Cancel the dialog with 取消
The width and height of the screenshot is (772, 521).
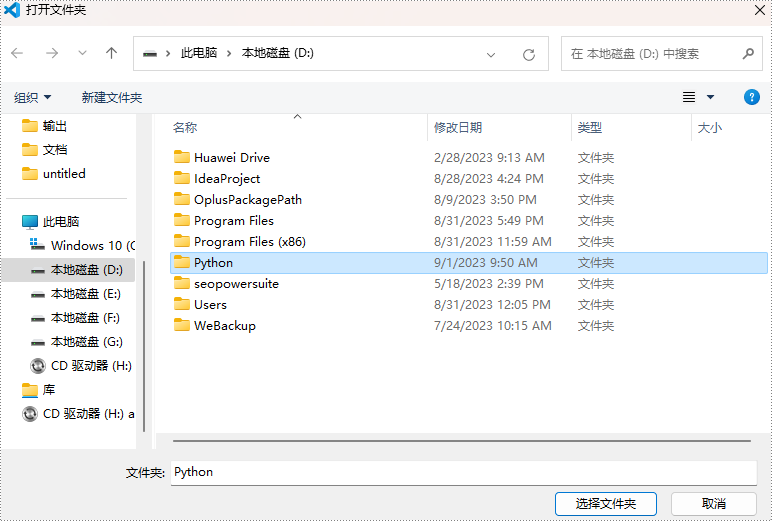[713, 504]
